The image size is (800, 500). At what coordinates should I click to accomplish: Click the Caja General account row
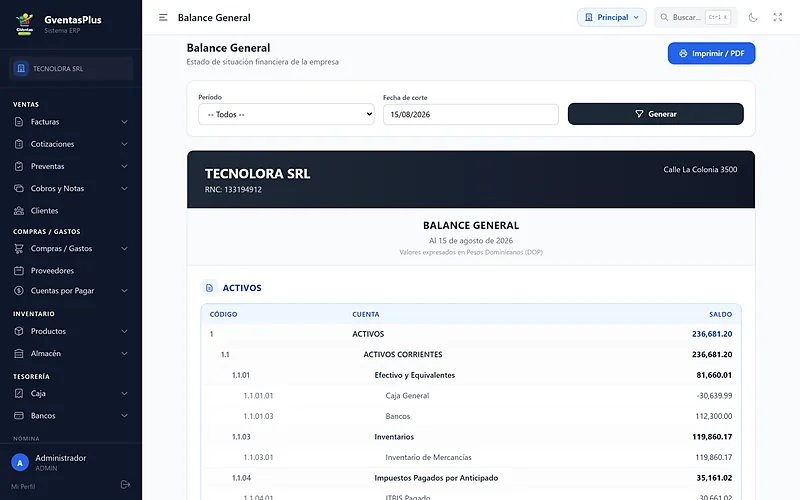coord(471,395)
